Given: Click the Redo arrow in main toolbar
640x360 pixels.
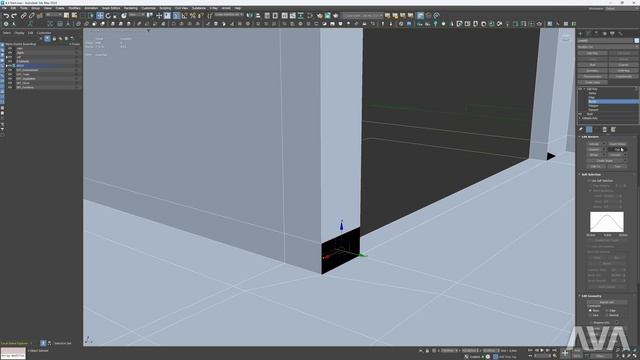Looking at the screenshot, I should tap(14, 16).
